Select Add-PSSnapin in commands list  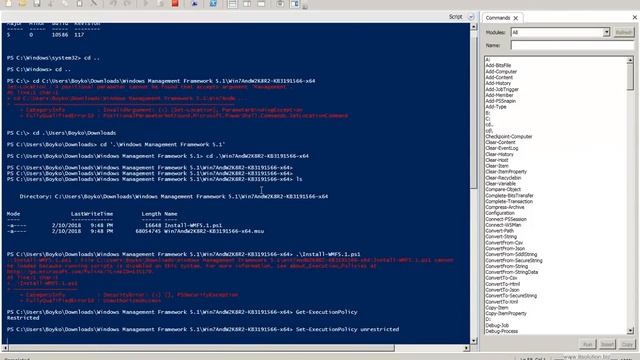501,101
